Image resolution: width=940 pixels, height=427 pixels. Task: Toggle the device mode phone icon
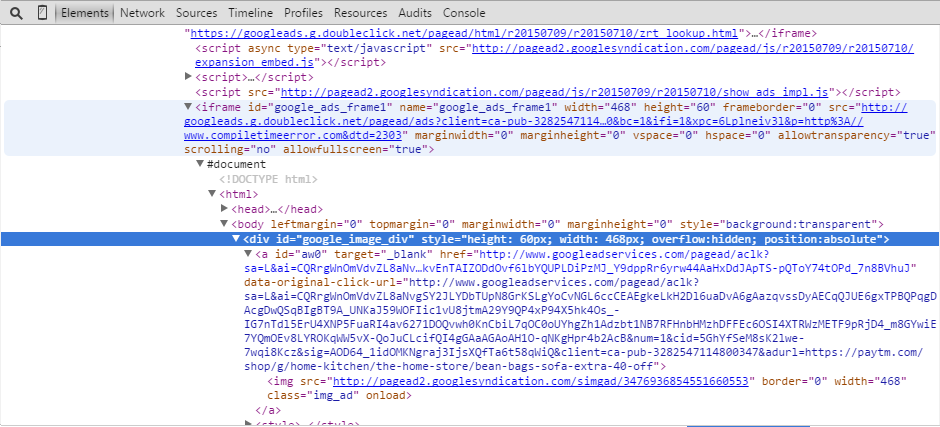point(43,13)
